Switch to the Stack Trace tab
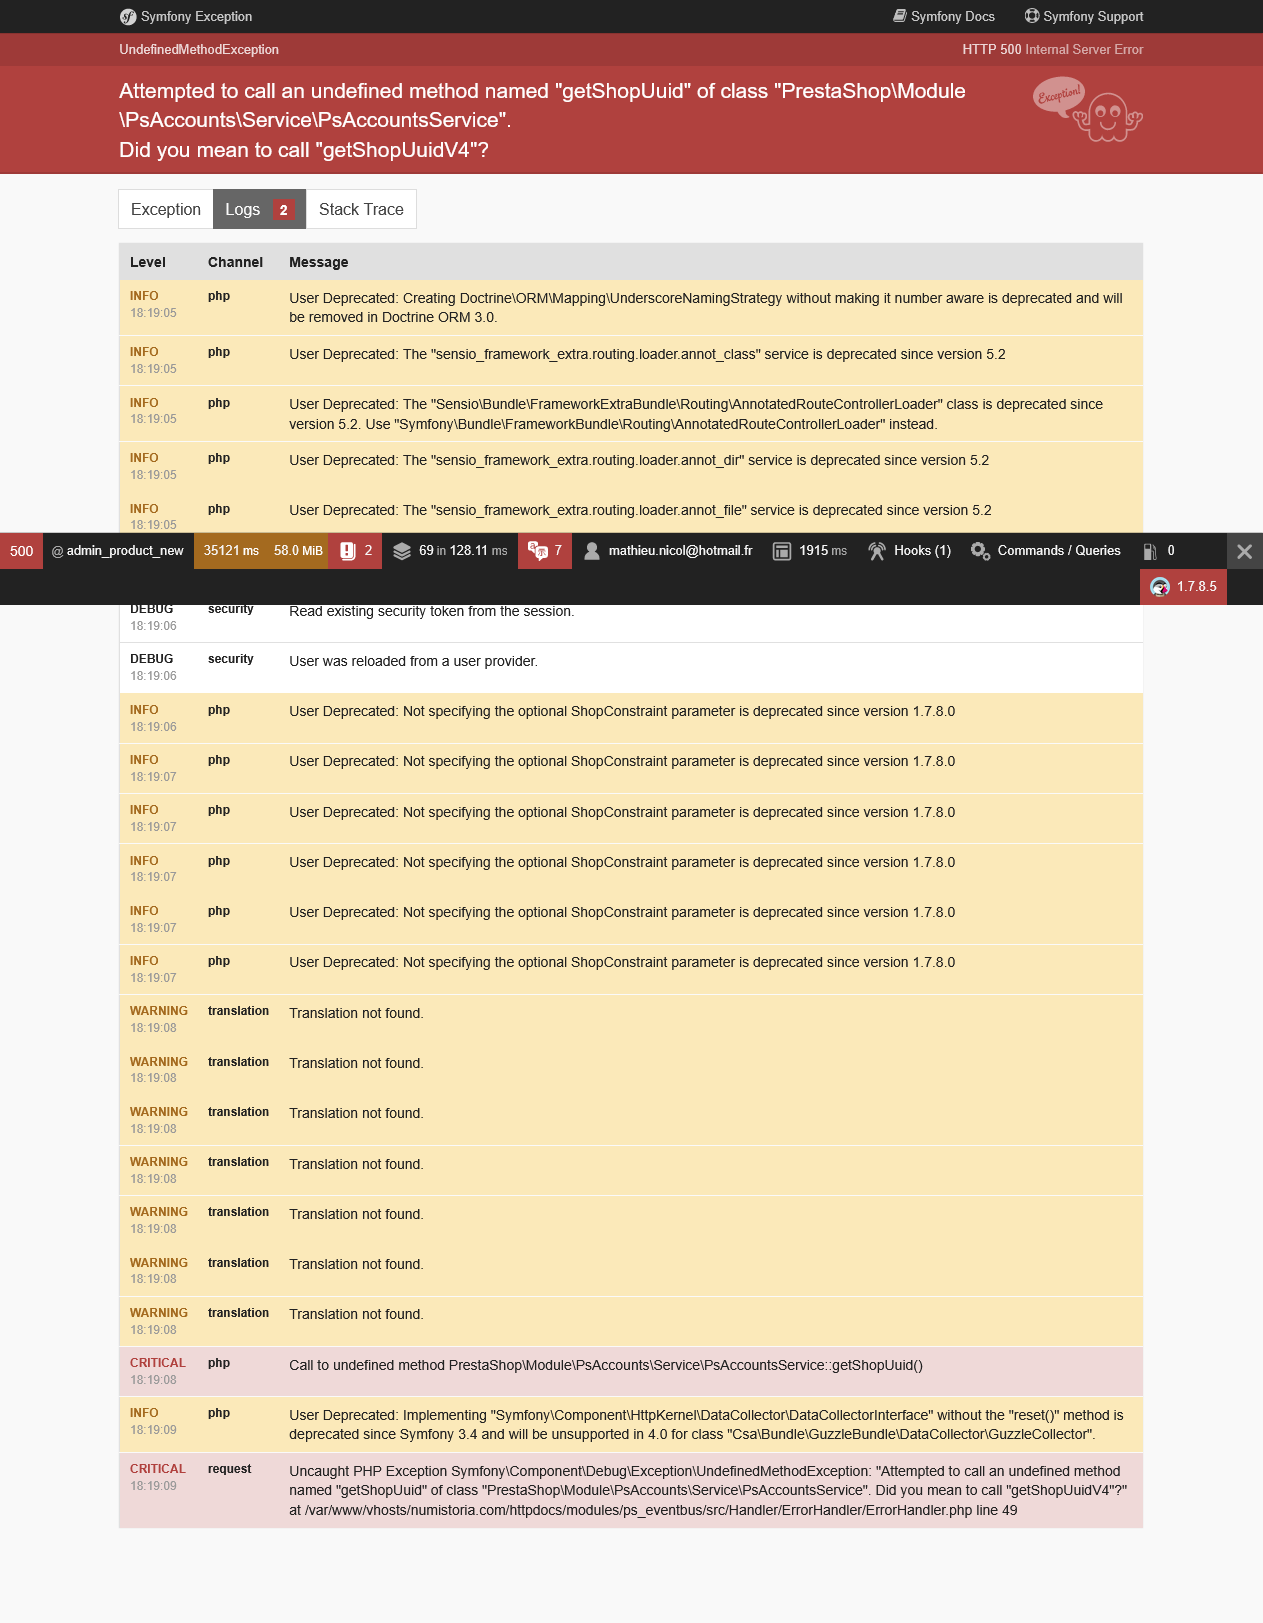 [x=361, y=209]
